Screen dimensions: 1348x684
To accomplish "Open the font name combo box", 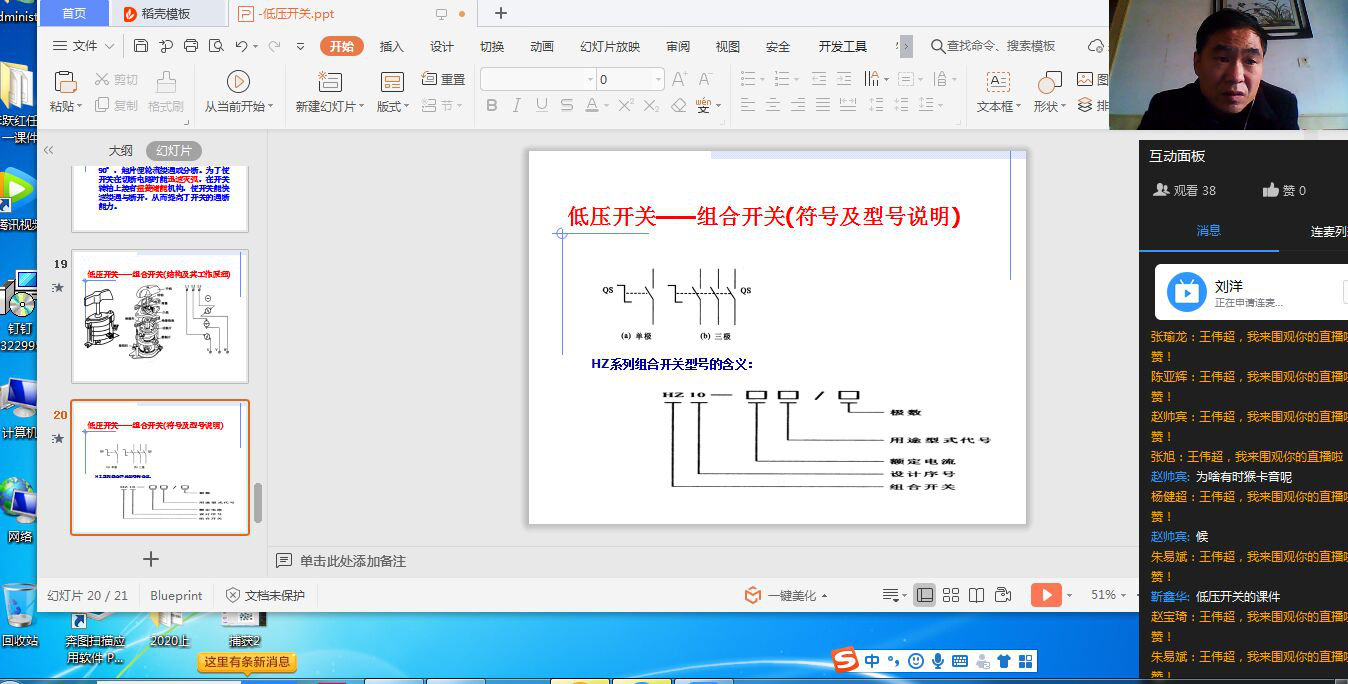I will tap(537, 79).
